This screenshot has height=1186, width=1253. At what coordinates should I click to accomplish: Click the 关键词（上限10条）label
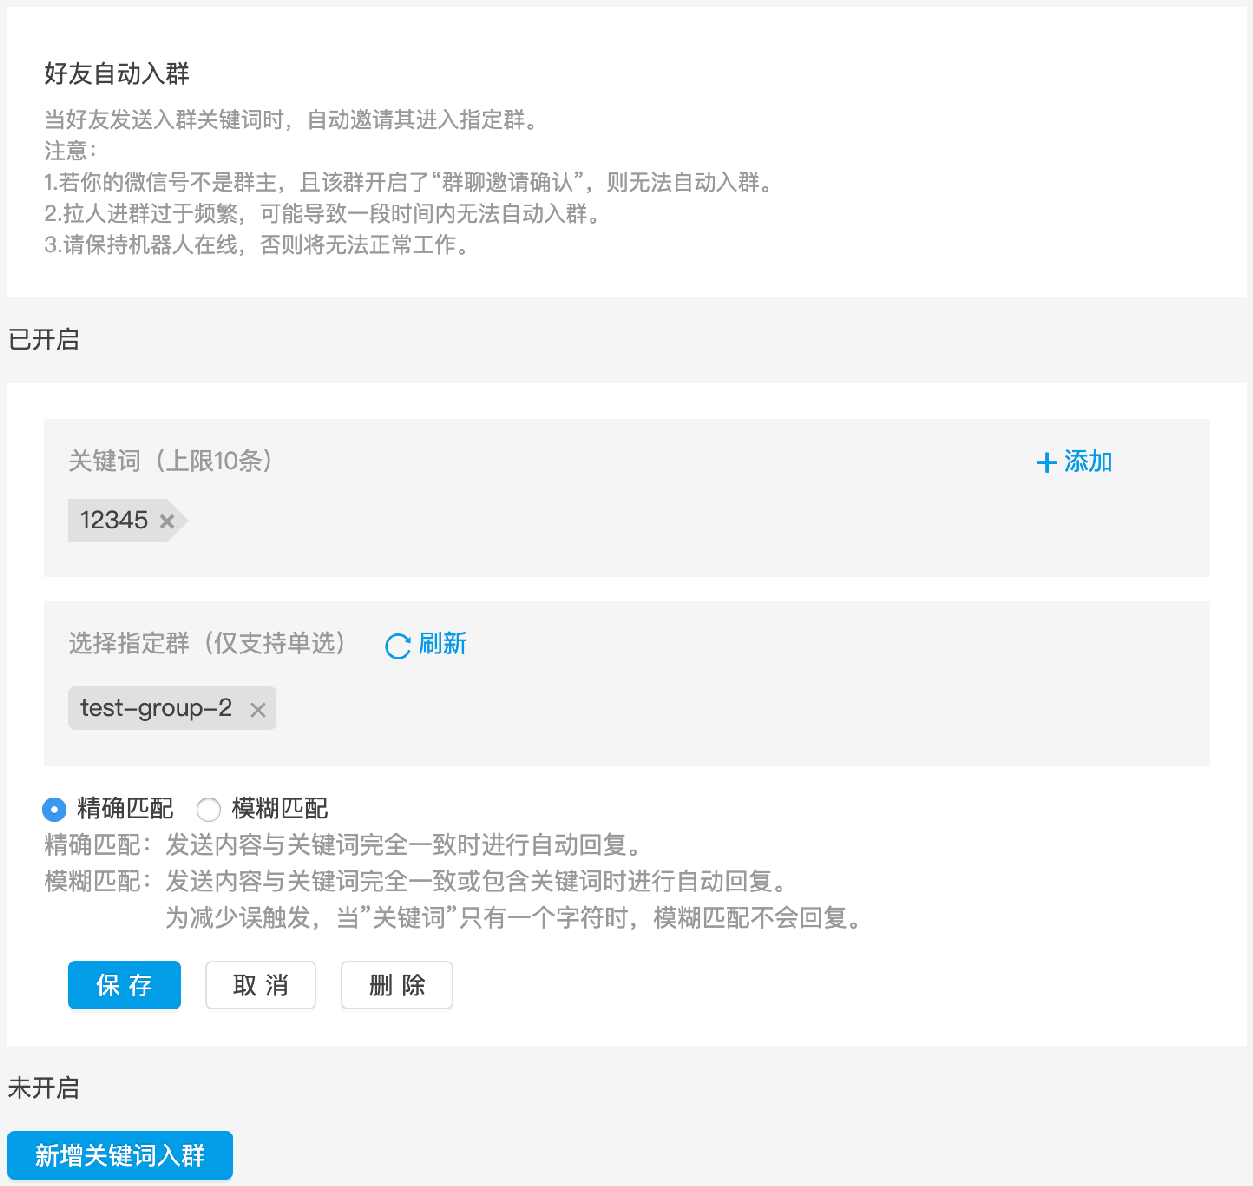170,461
